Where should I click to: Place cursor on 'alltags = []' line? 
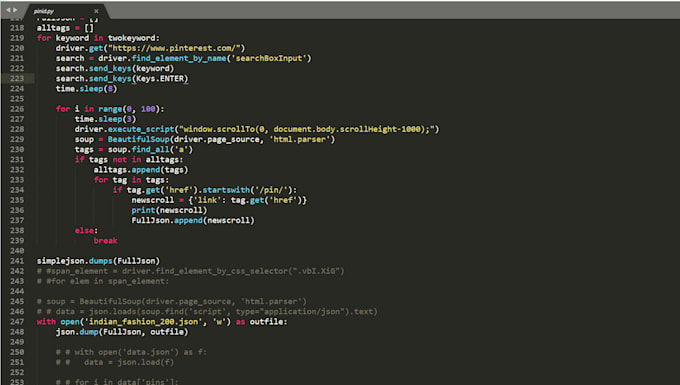(65, 28)
